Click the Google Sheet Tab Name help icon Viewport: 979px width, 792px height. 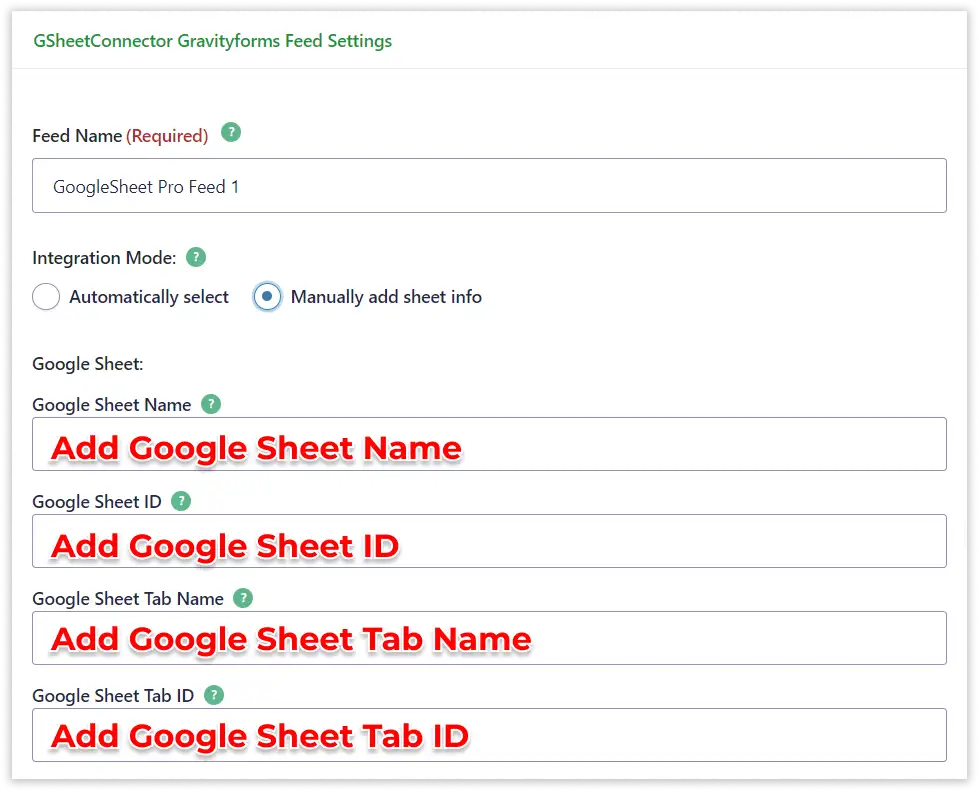point(243,598)
